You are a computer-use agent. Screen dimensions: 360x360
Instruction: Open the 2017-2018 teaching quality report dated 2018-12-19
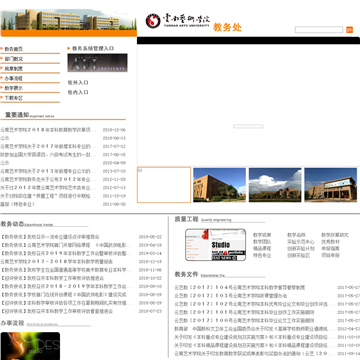57,262
